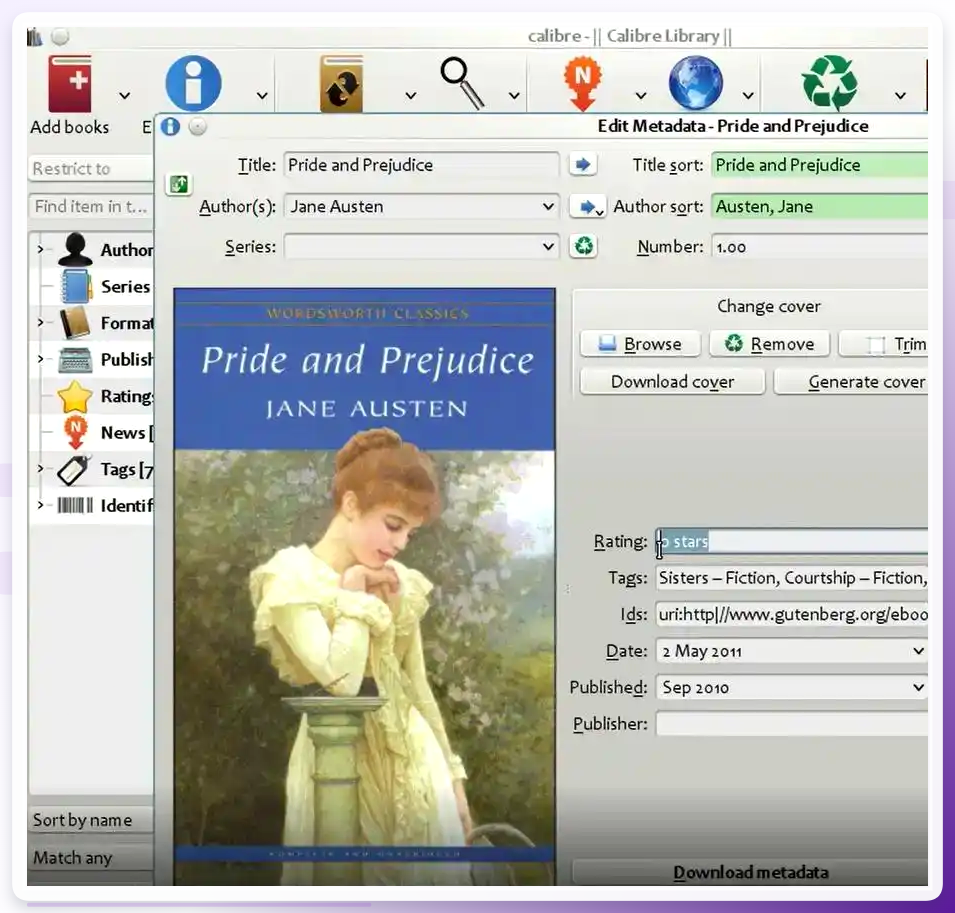
Task: Click the Convert books brown book icon
Action: [342, 84]
